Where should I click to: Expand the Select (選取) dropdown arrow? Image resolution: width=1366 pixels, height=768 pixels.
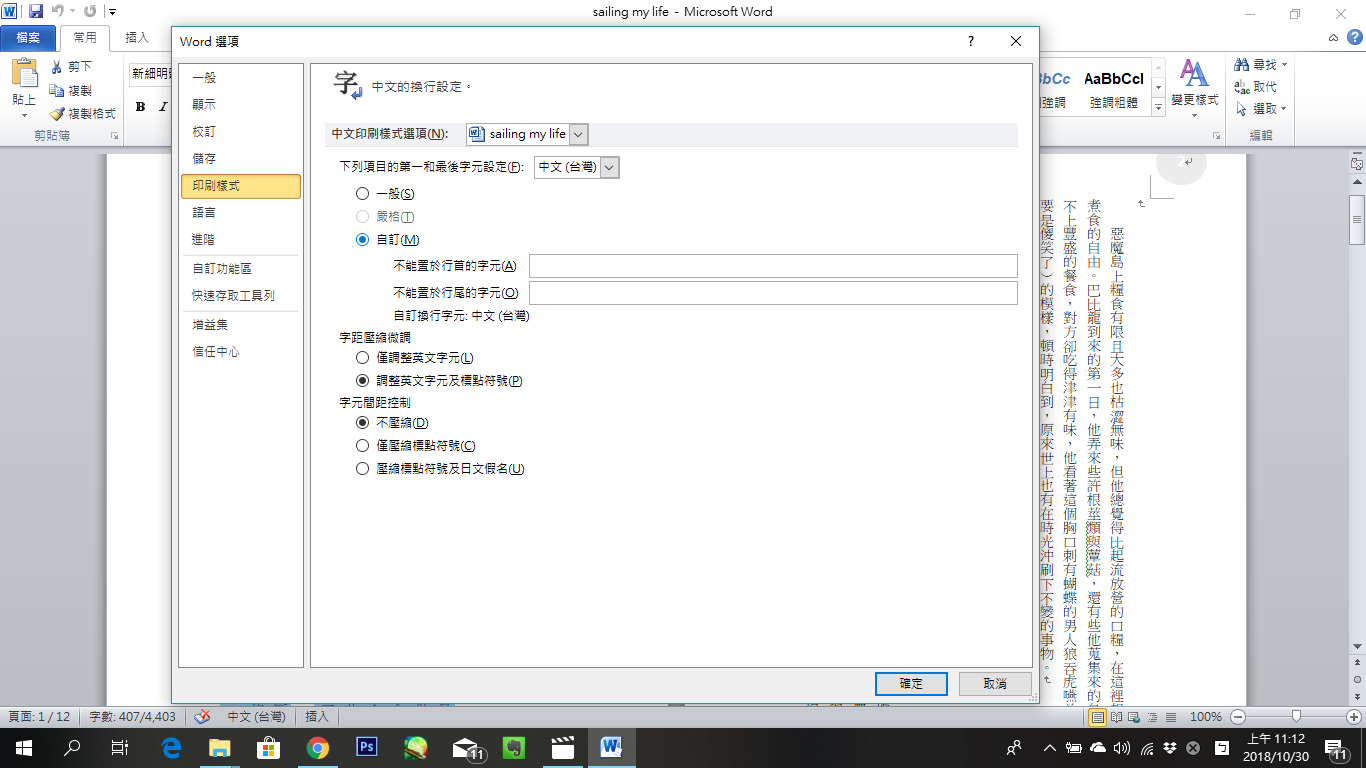[1284, 109]
